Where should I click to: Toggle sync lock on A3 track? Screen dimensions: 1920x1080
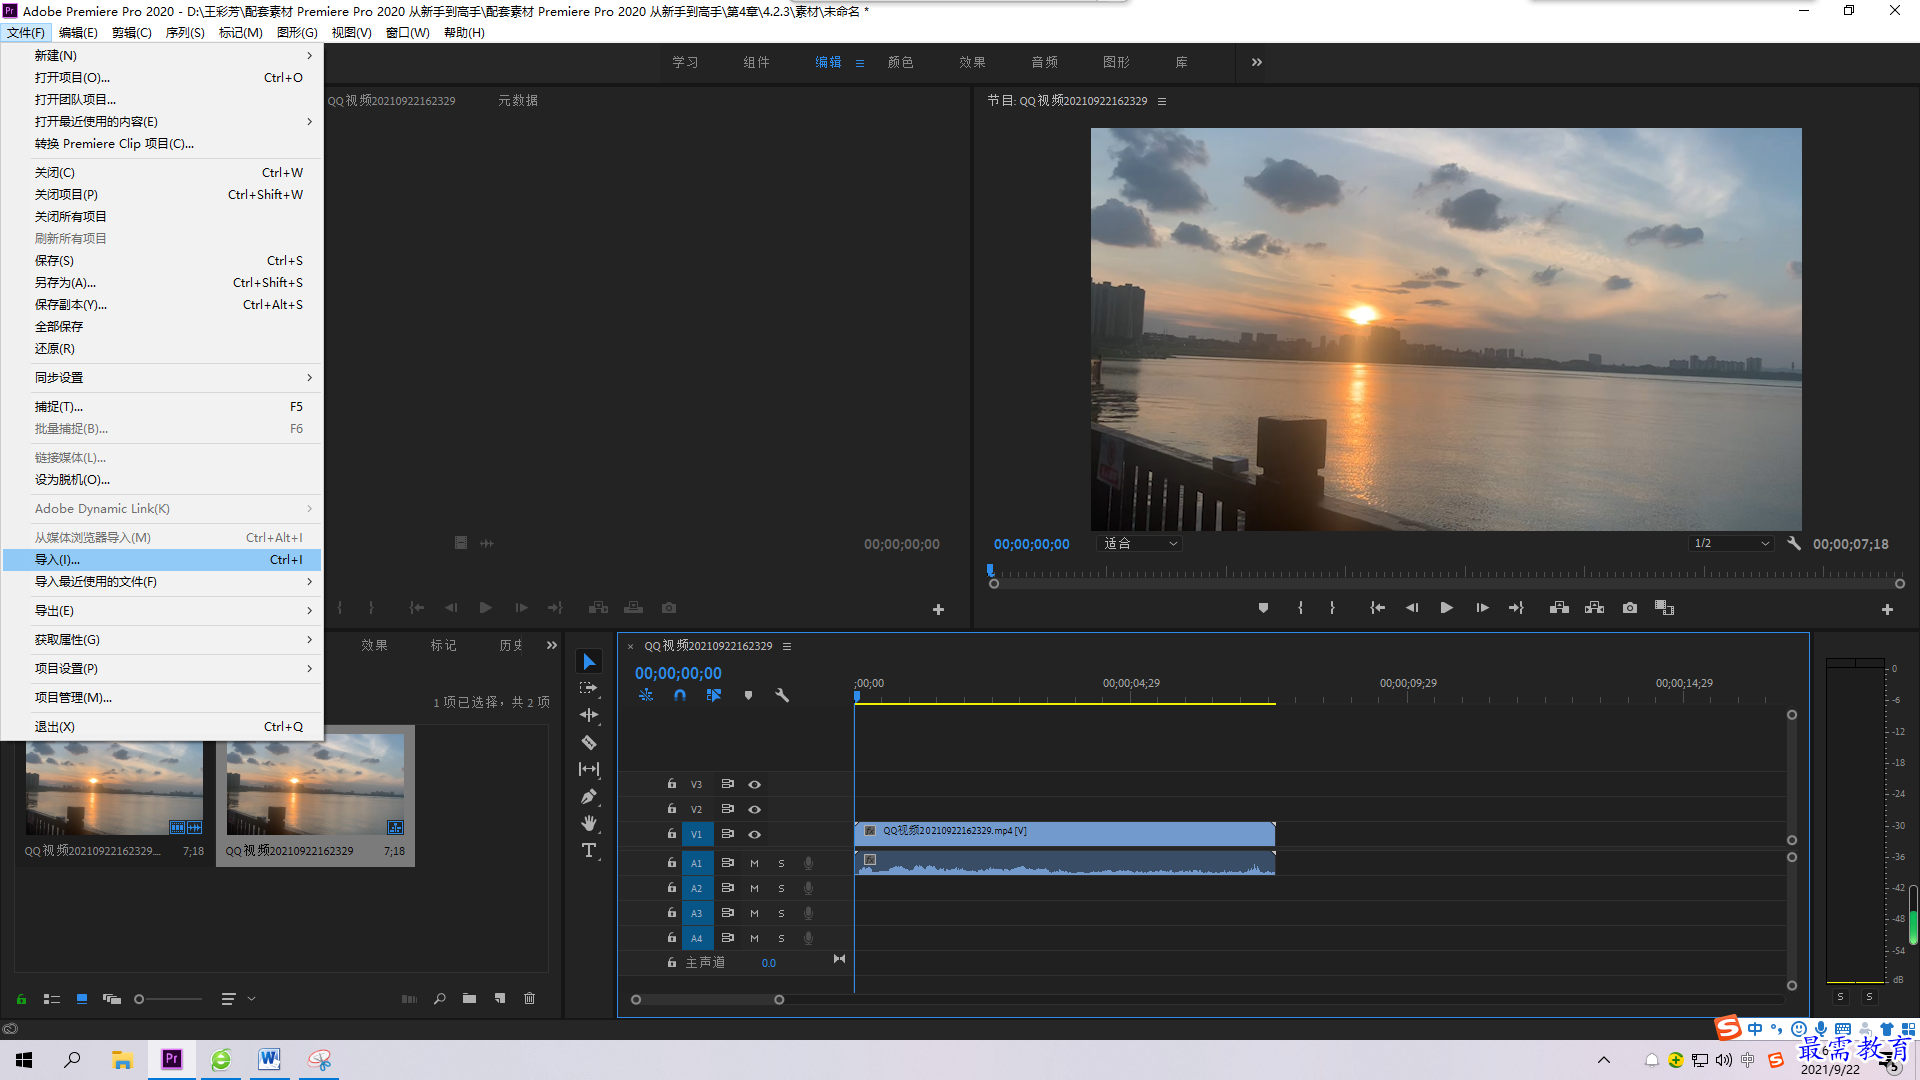pyautogui.click(x=728, y=913)
